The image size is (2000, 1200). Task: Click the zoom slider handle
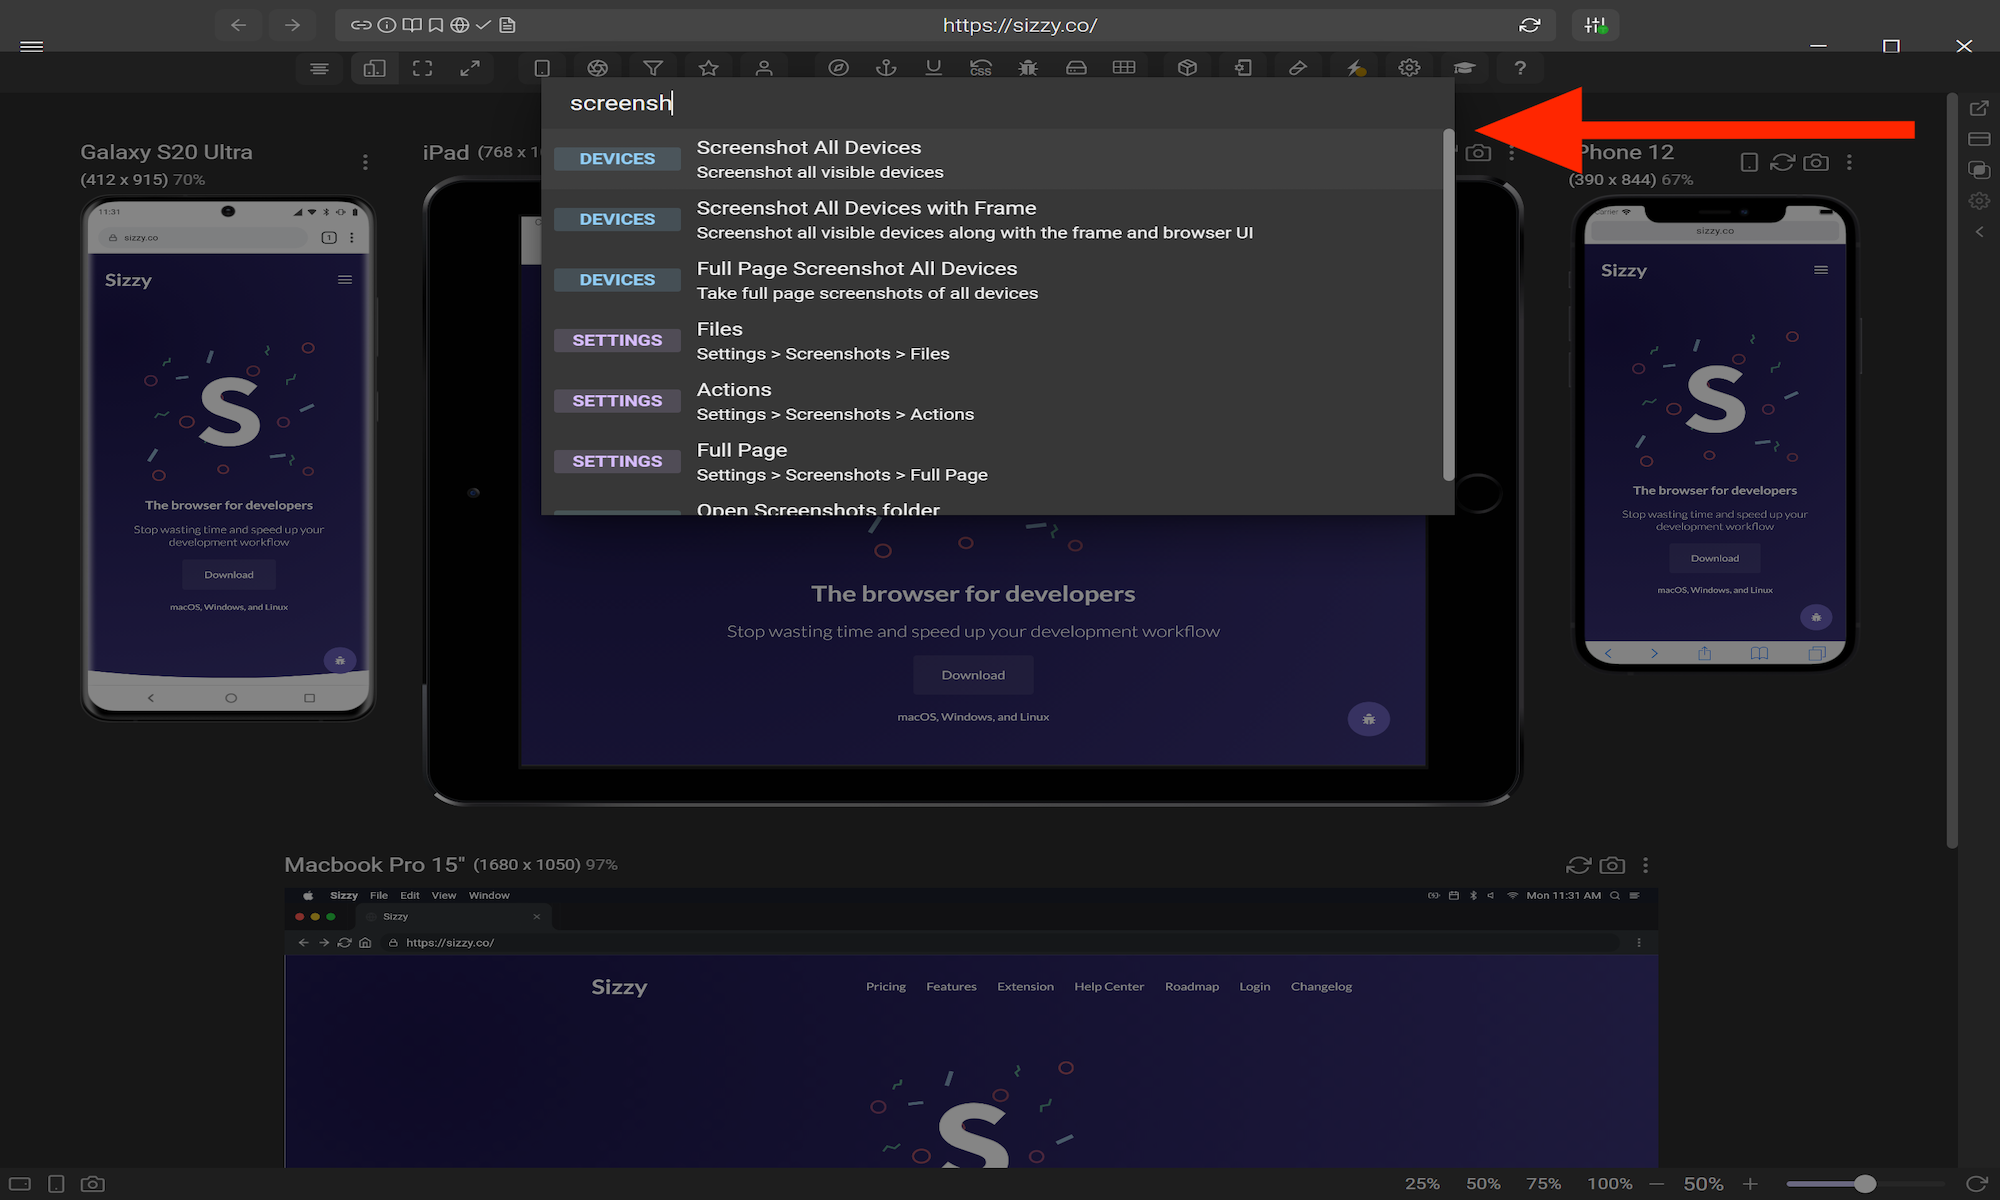(x=1864, y=1184)
